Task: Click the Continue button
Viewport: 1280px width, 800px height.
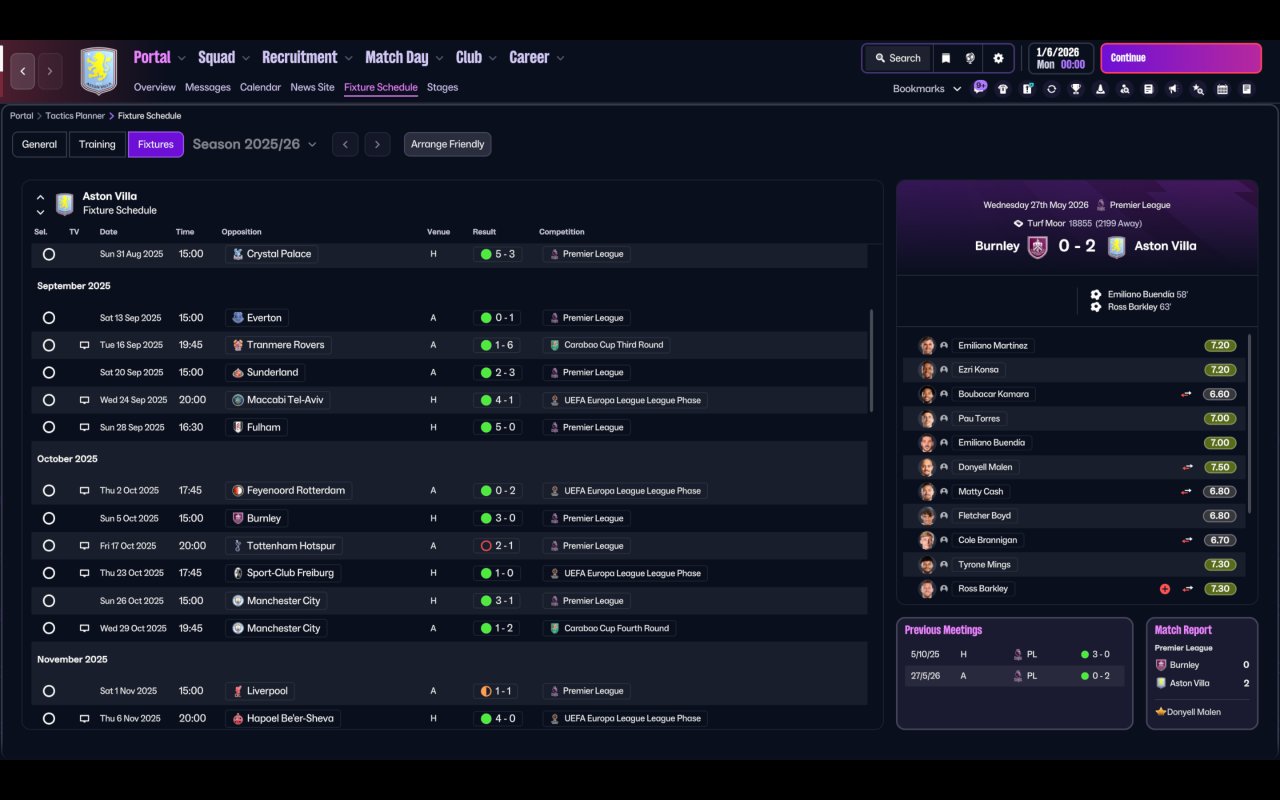Action: click(x=1181, y=58)
